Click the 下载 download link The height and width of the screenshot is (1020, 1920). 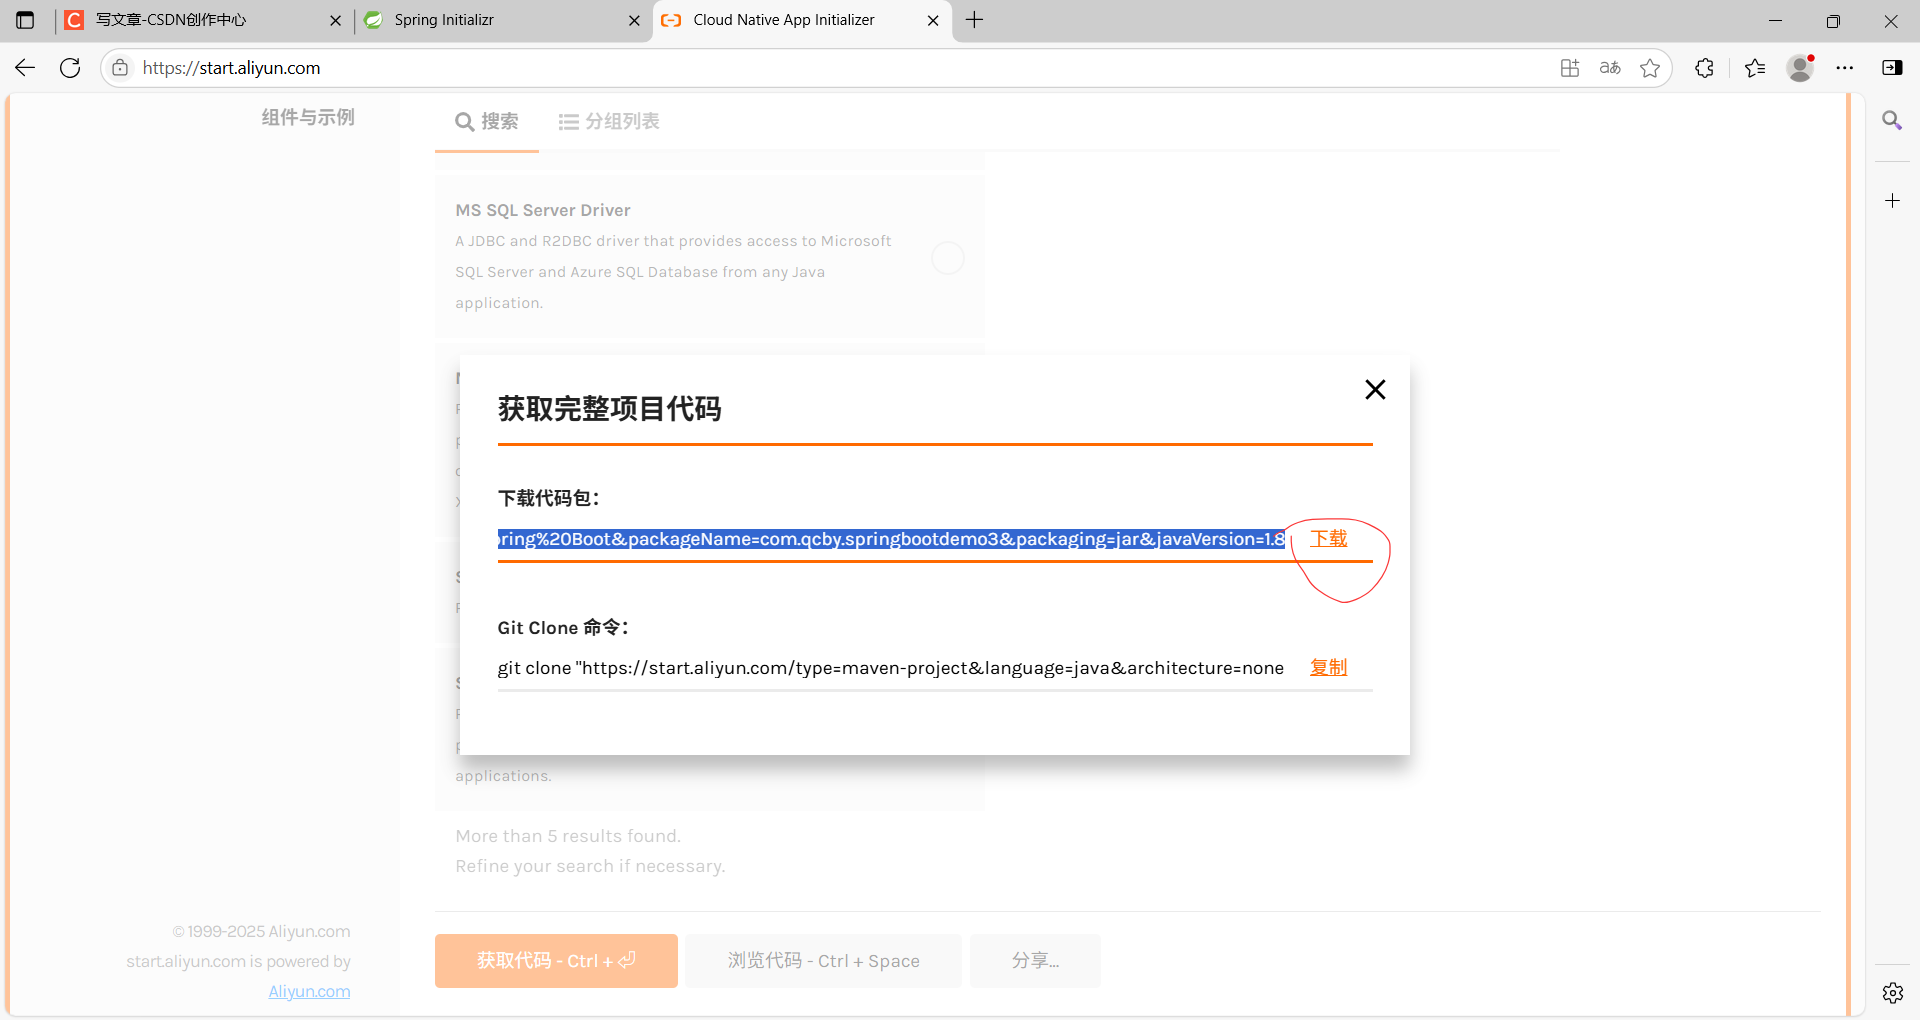tap(1328, 538)
